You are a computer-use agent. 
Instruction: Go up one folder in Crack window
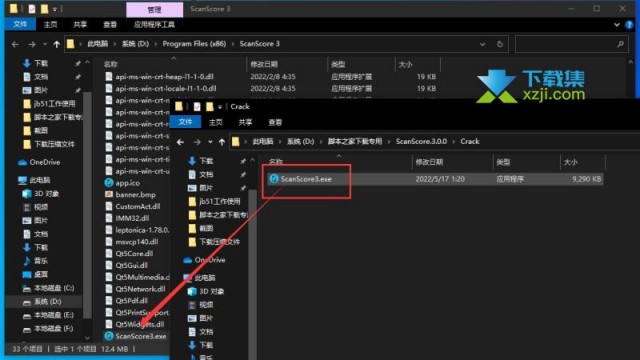click(222, 142)
